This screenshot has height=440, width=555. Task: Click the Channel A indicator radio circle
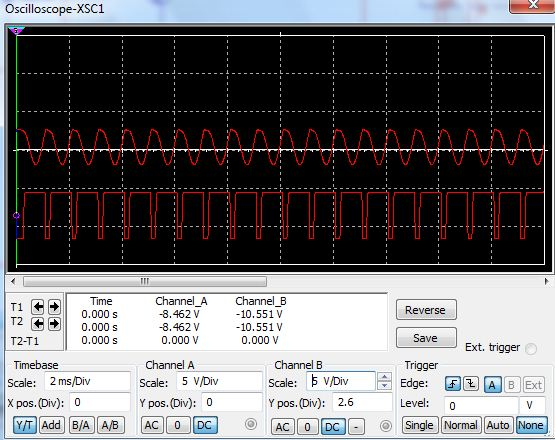[x=251, y=424]
